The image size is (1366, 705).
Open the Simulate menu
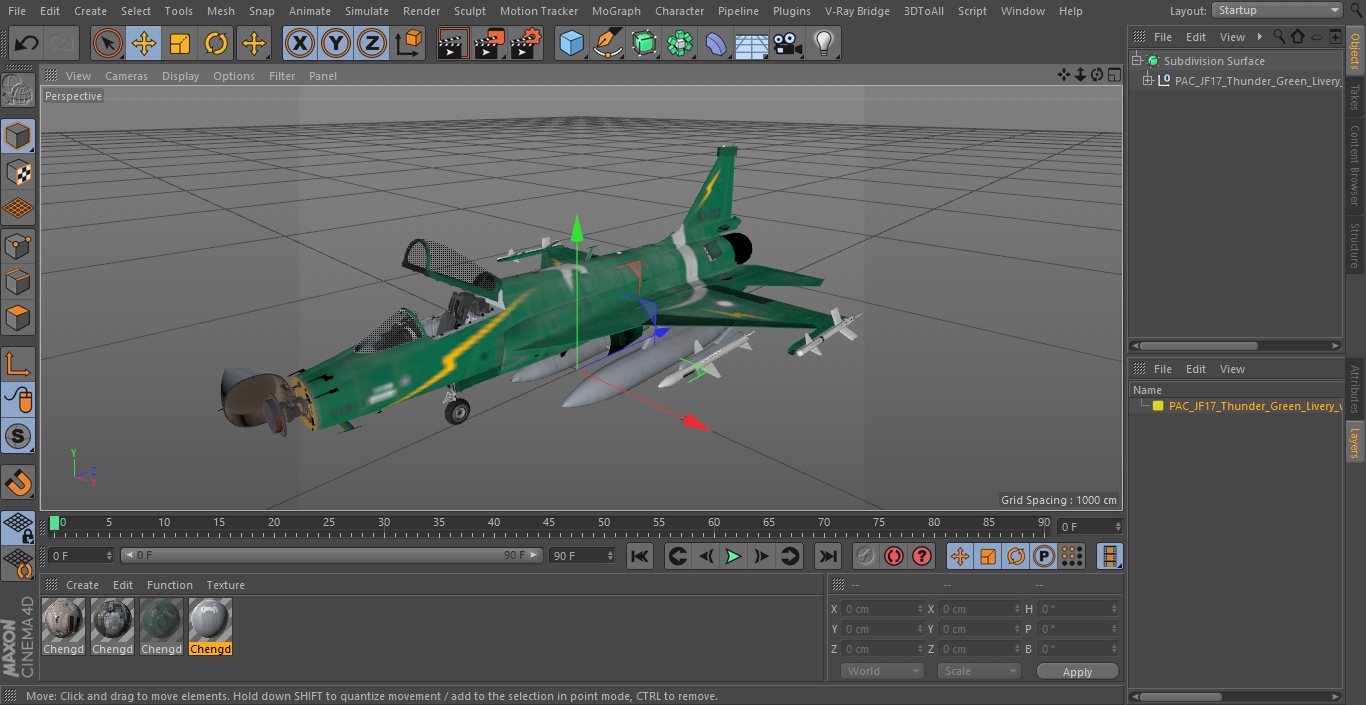pos(366,11)
